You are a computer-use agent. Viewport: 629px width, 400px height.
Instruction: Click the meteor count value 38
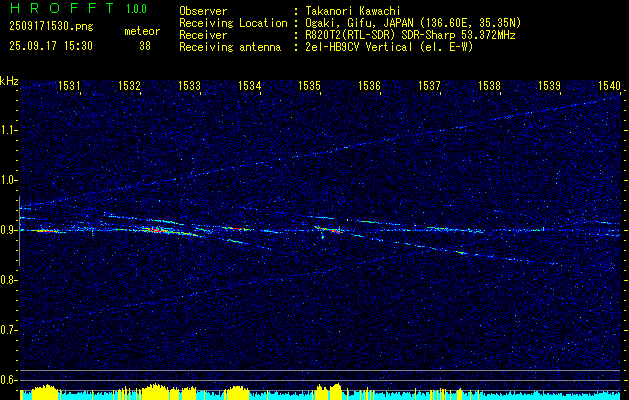click(x=145, y=46)
